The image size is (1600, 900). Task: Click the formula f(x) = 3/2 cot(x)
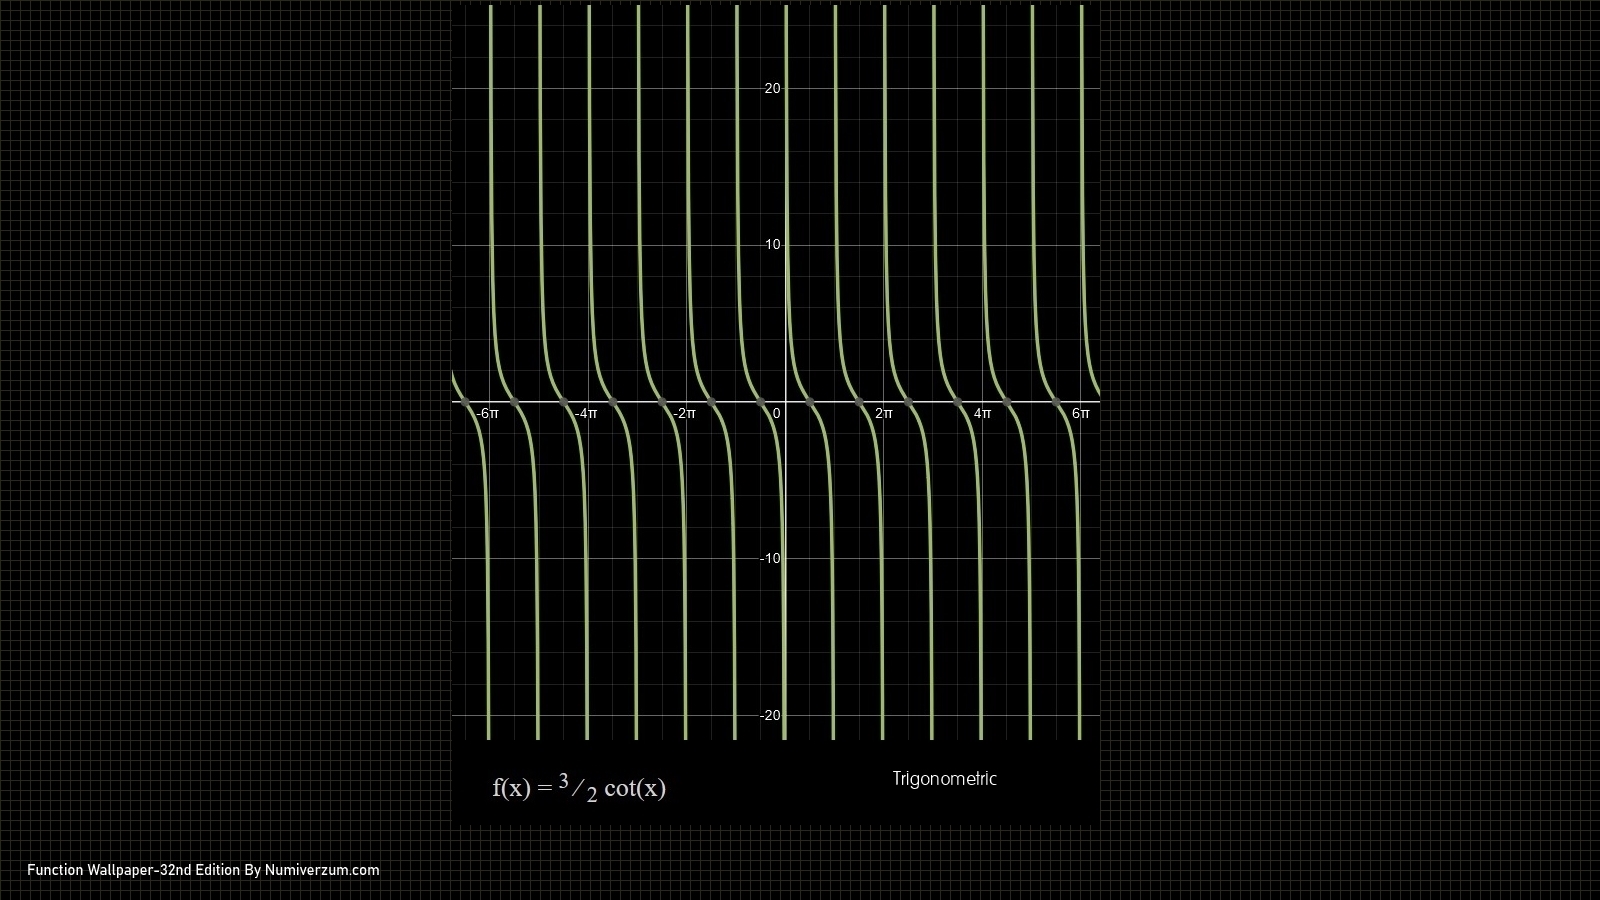point(579,788)
